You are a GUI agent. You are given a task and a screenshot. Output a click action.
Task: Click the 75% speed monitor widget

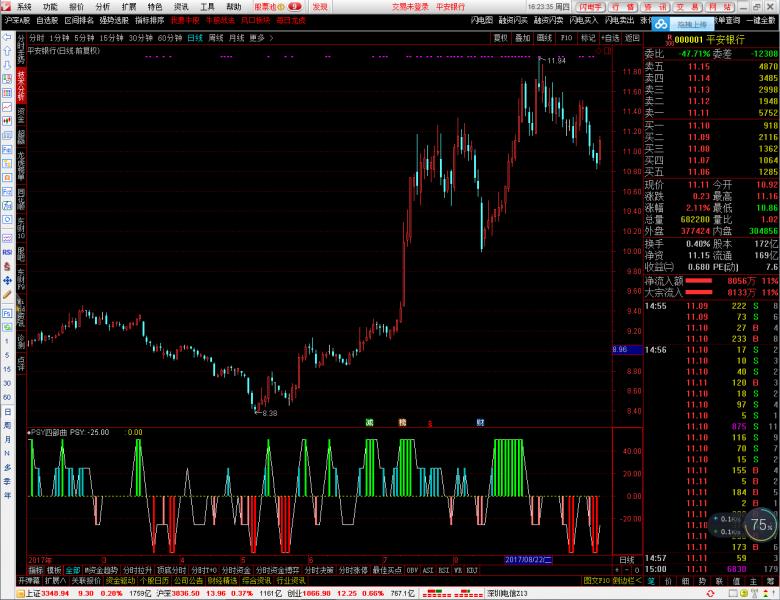[x=761, y=524]
